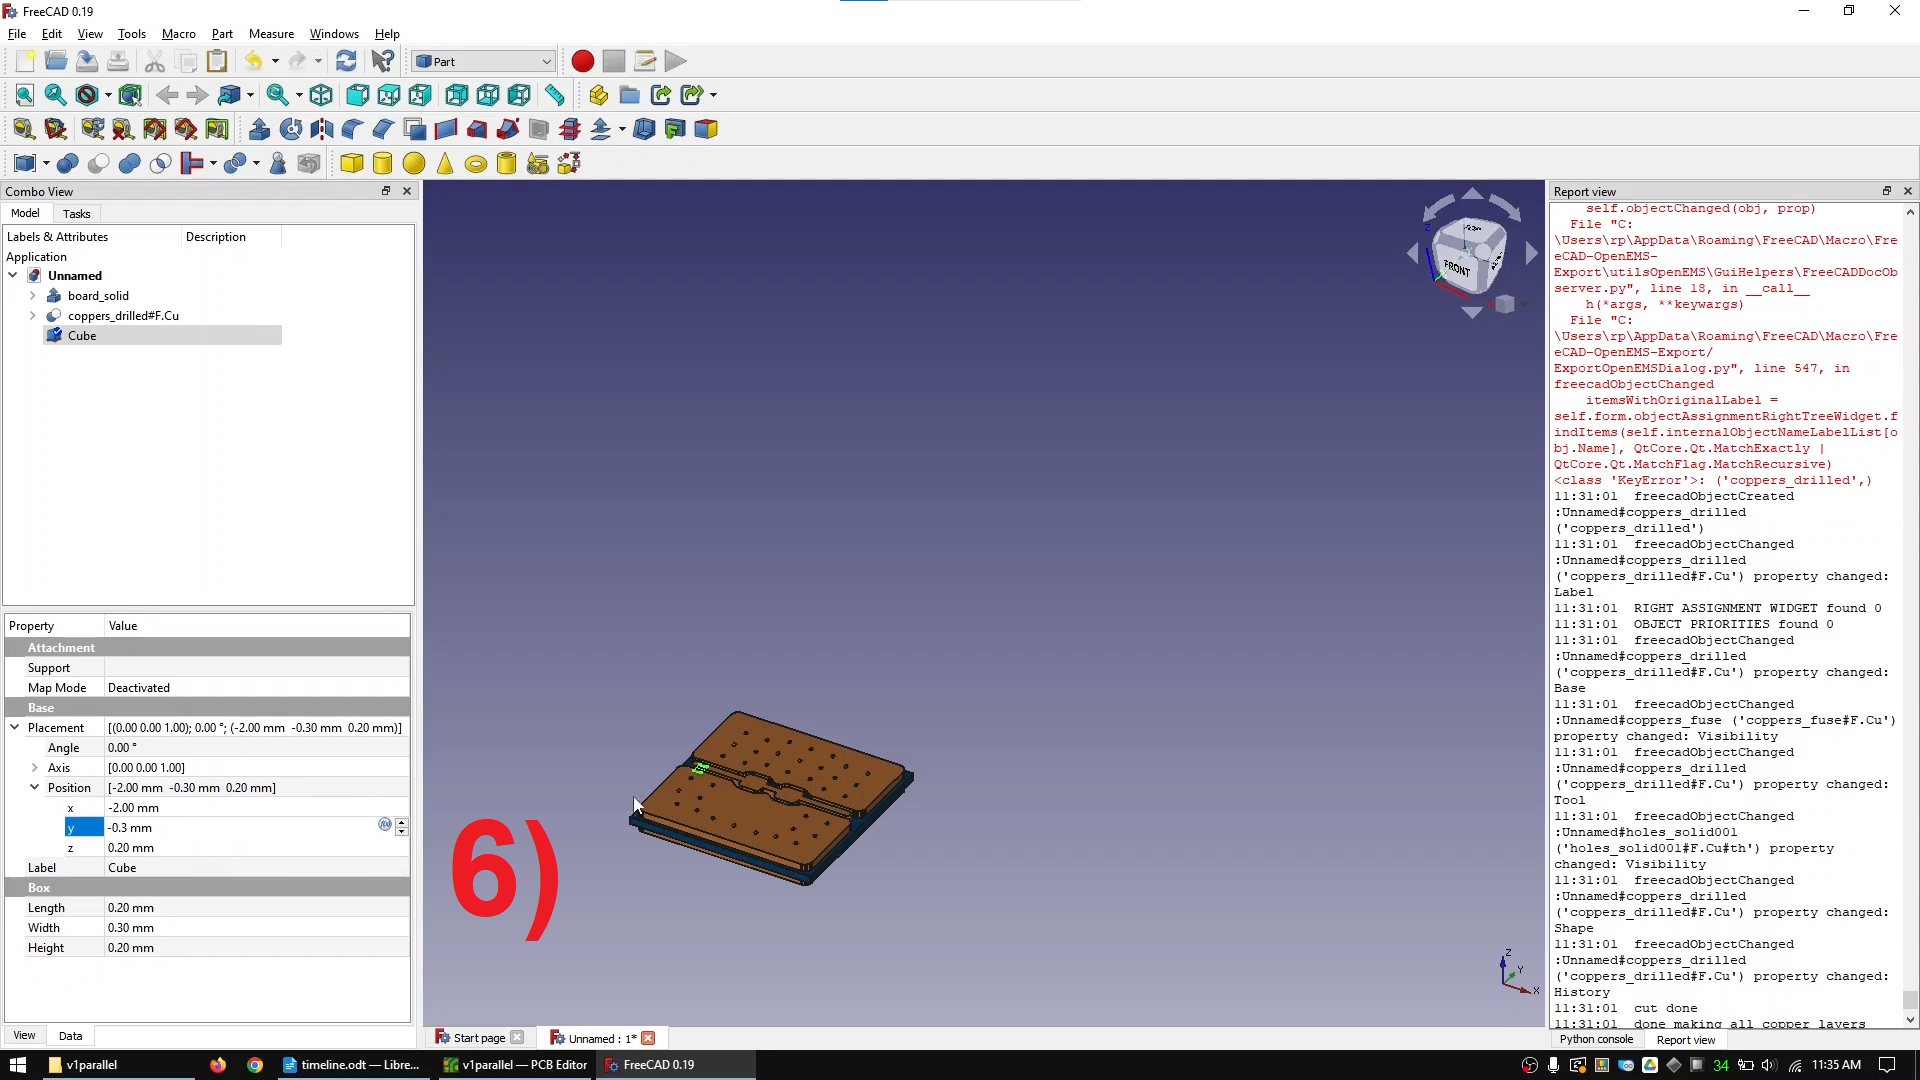Collapse the Placement property row
1920x1080 pixels.
(15, 728)
